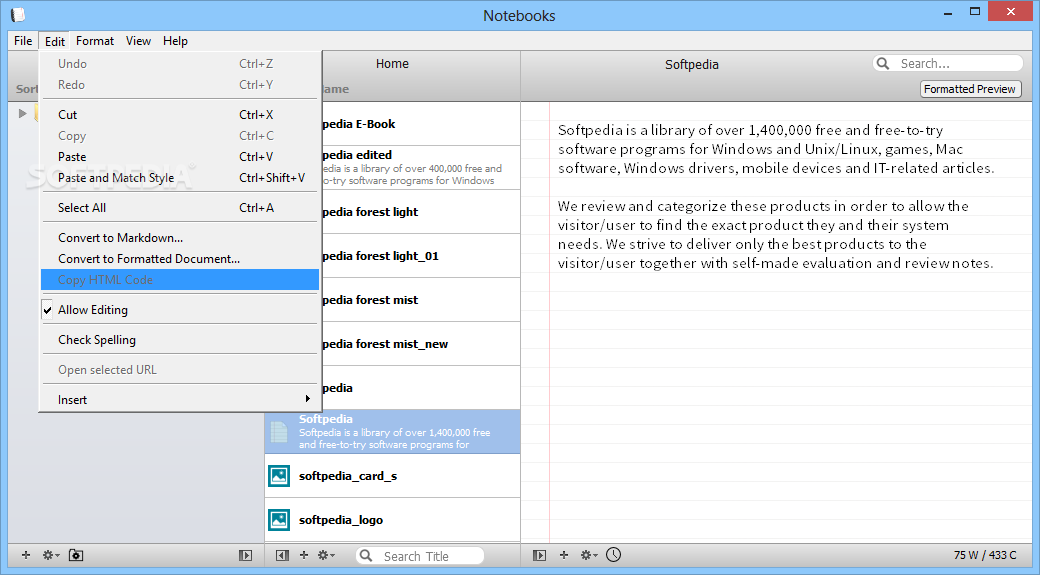This screenshot has width=1040, height=575.
Task: Click the plus icon under editor
Action: click(x=564, y=555)
